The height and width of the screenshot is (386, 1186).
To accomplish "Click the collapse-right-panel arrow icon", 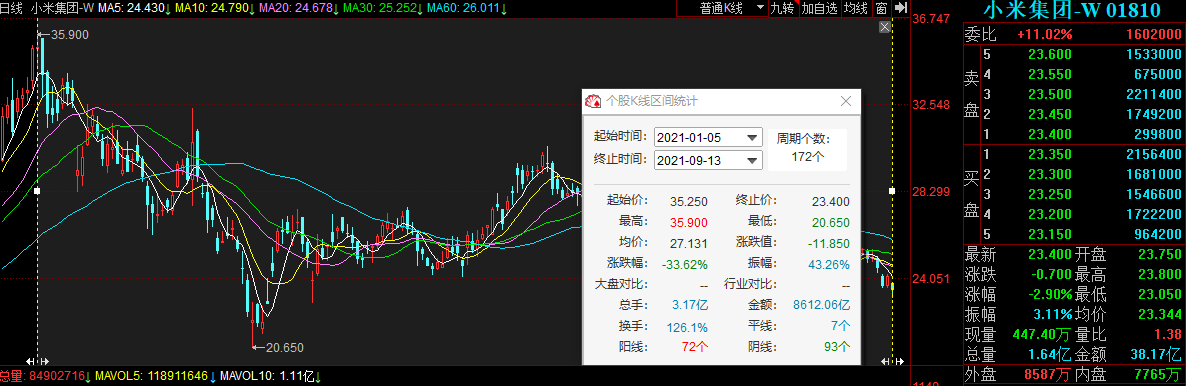I will pos(900,8).
